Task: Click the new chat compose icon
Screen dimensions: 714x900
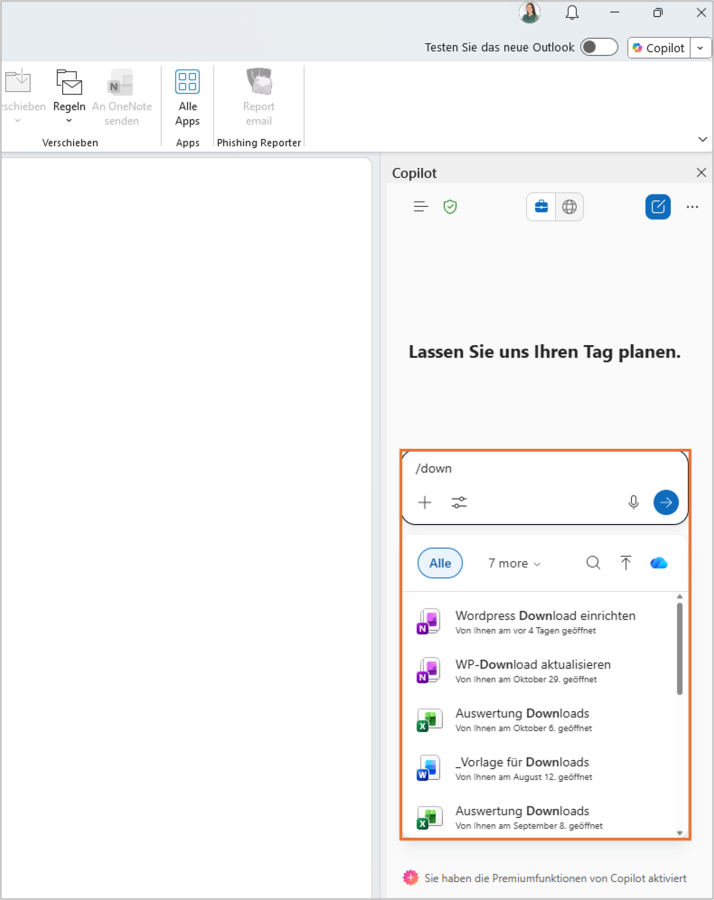Action: click(x=657, y=207)
